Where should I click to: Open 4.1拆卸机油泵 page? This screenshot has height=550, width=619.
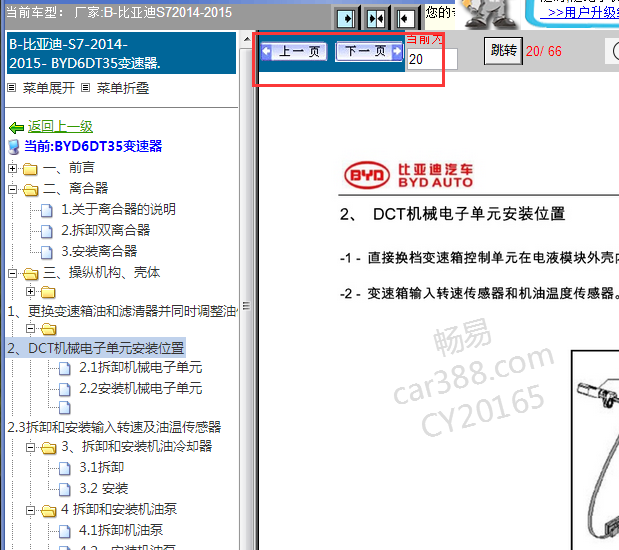click(x=121, y=530)
